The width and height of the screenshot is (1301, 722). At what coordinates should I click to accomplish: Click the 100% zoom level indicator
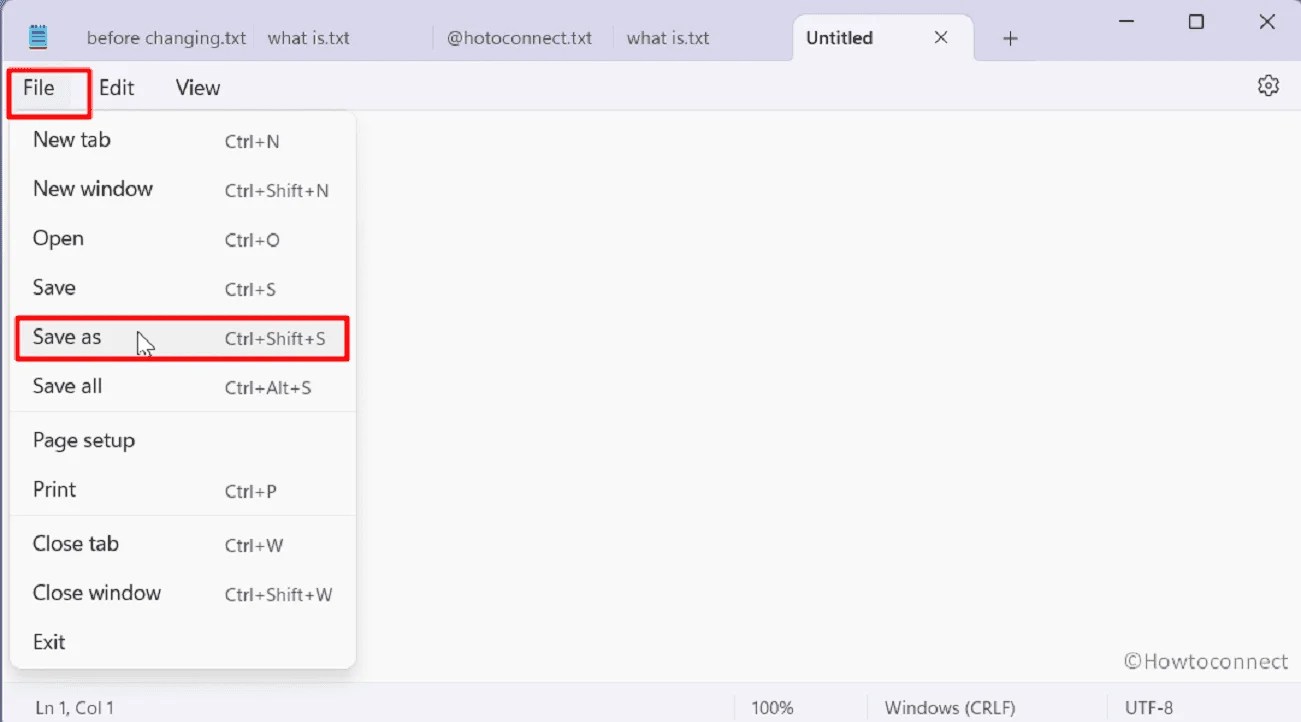tap(772, 706)
